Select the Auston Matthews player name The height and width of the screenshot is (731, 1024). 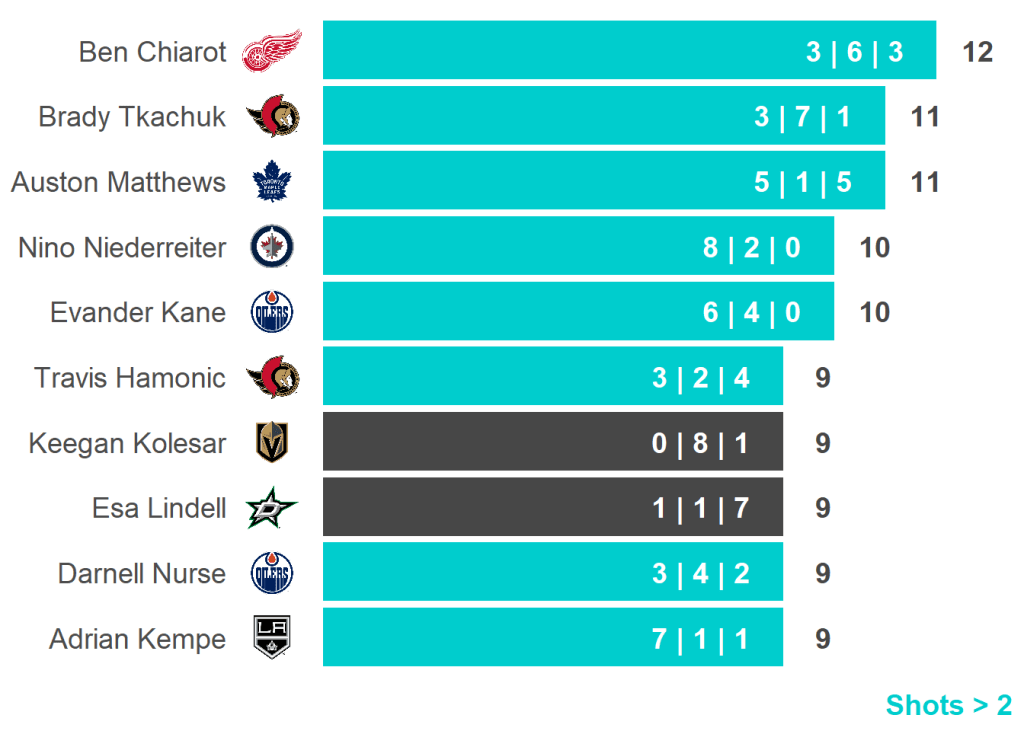pos(119,183)
